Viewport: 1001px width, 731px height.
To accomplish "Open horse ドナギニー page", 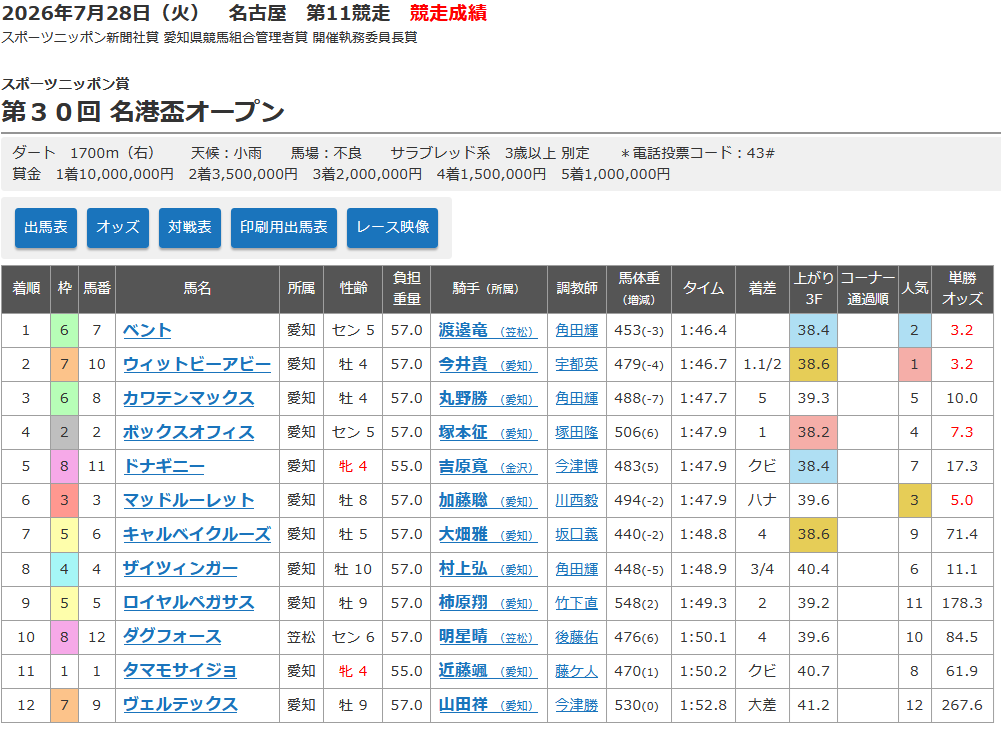I will 163,466.
